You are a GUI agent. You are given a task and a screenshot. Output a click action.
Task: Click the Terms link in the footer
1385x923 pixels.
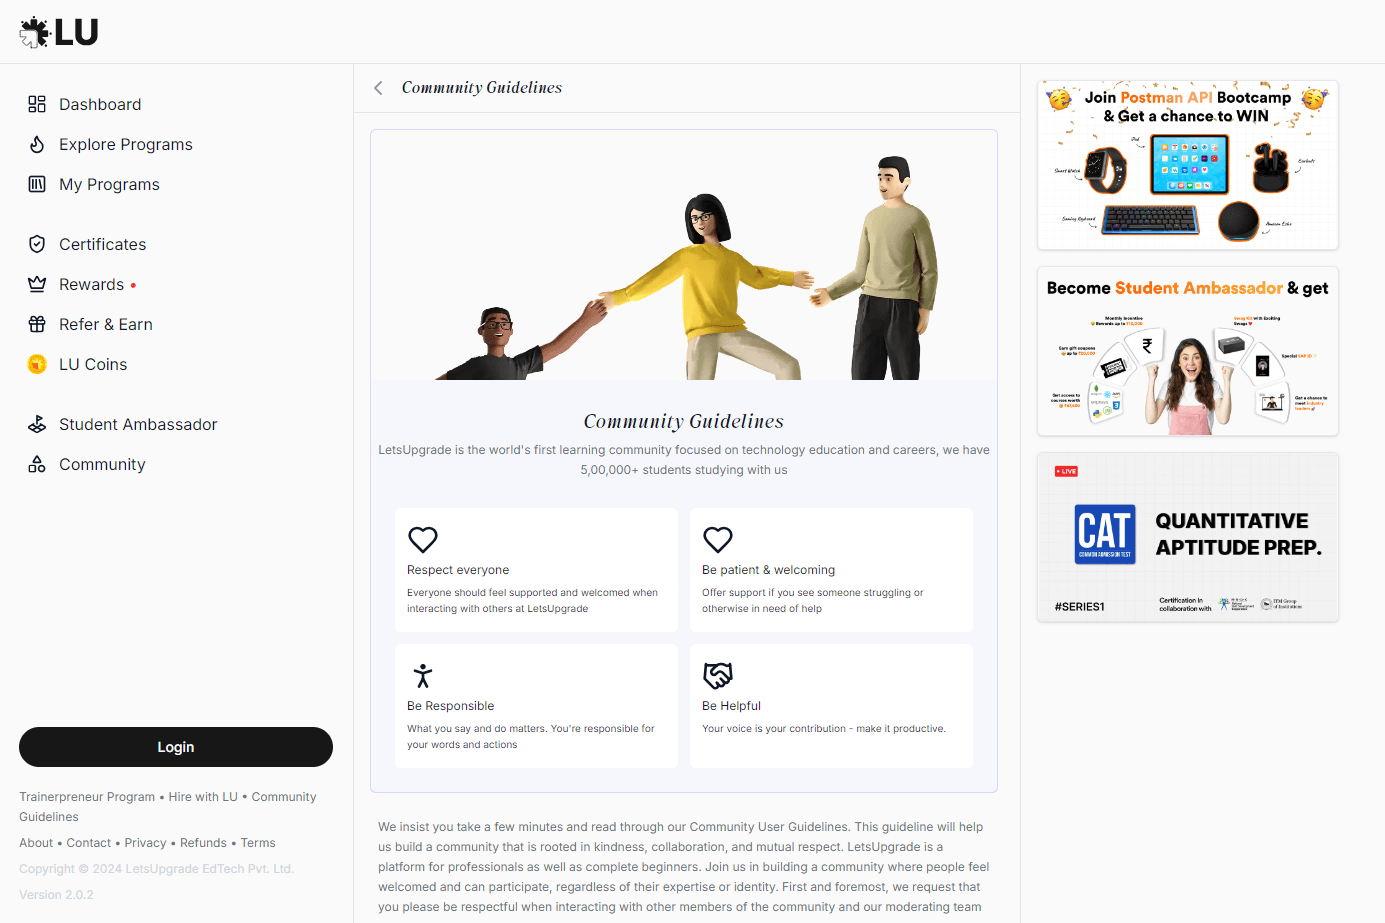[257, 842]
